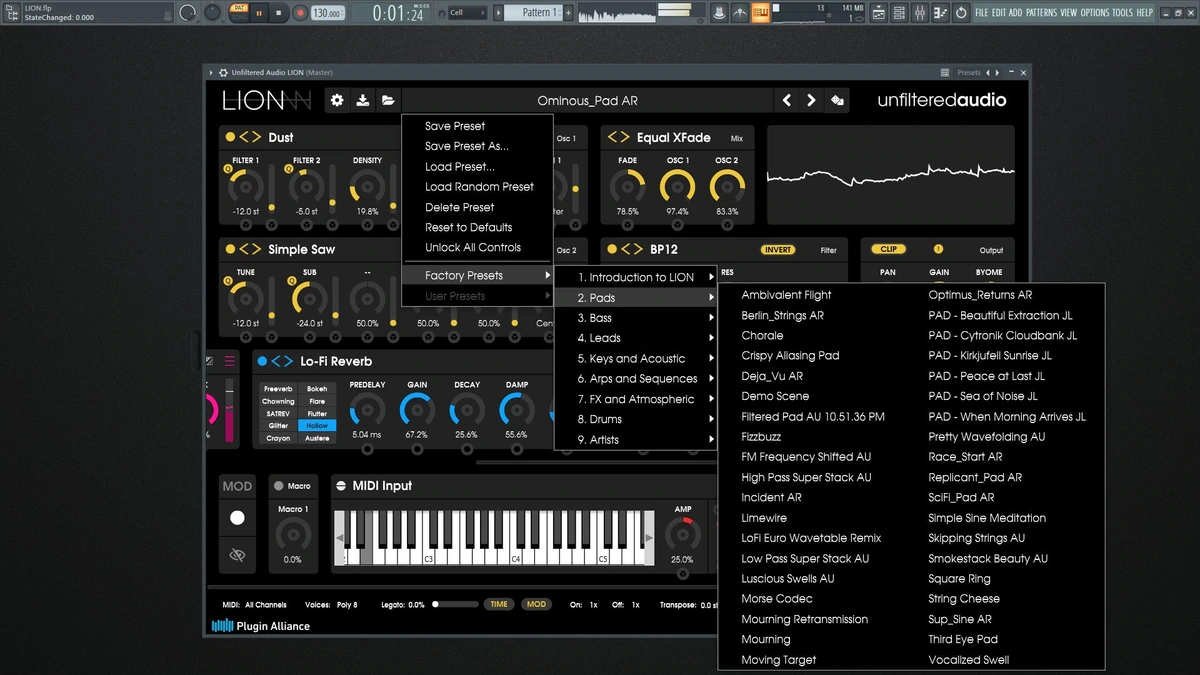The height and width of the screenshot is (675, 1200).
Task: Toggle the Dust module enable dot
Action: click(230, 137)
